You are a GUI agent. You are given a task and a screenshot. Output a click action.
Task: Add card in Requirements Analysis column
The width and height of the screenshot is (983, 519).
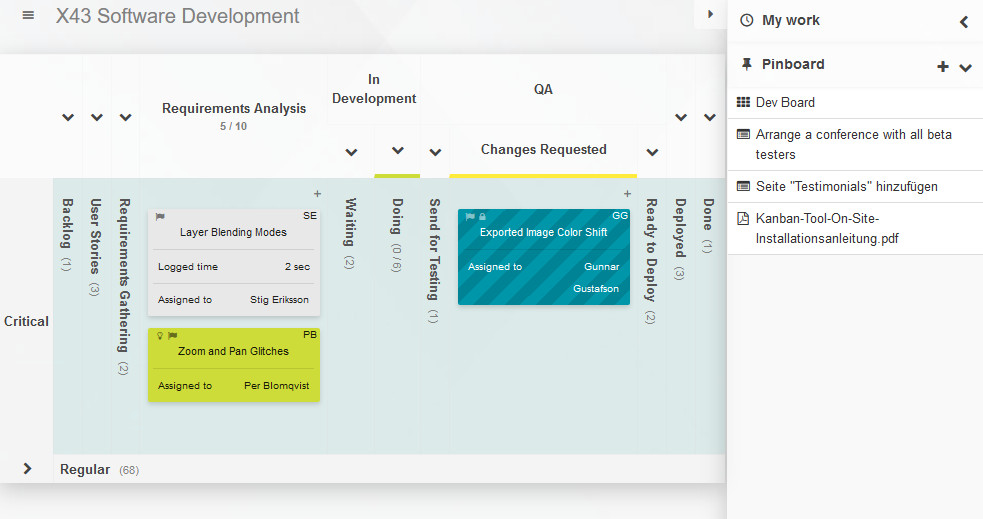pos(318,193)
